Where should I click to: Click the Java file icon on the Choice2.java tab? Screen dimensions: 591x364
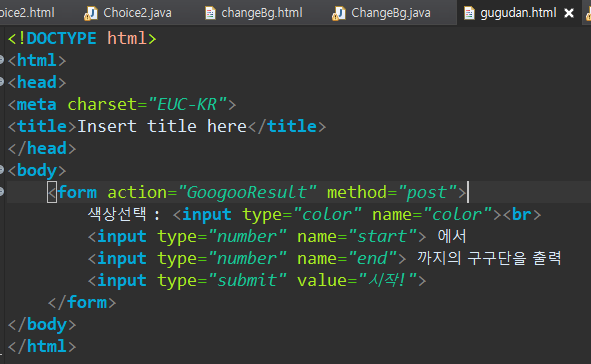pyautogui.click(x=91, y=14)
